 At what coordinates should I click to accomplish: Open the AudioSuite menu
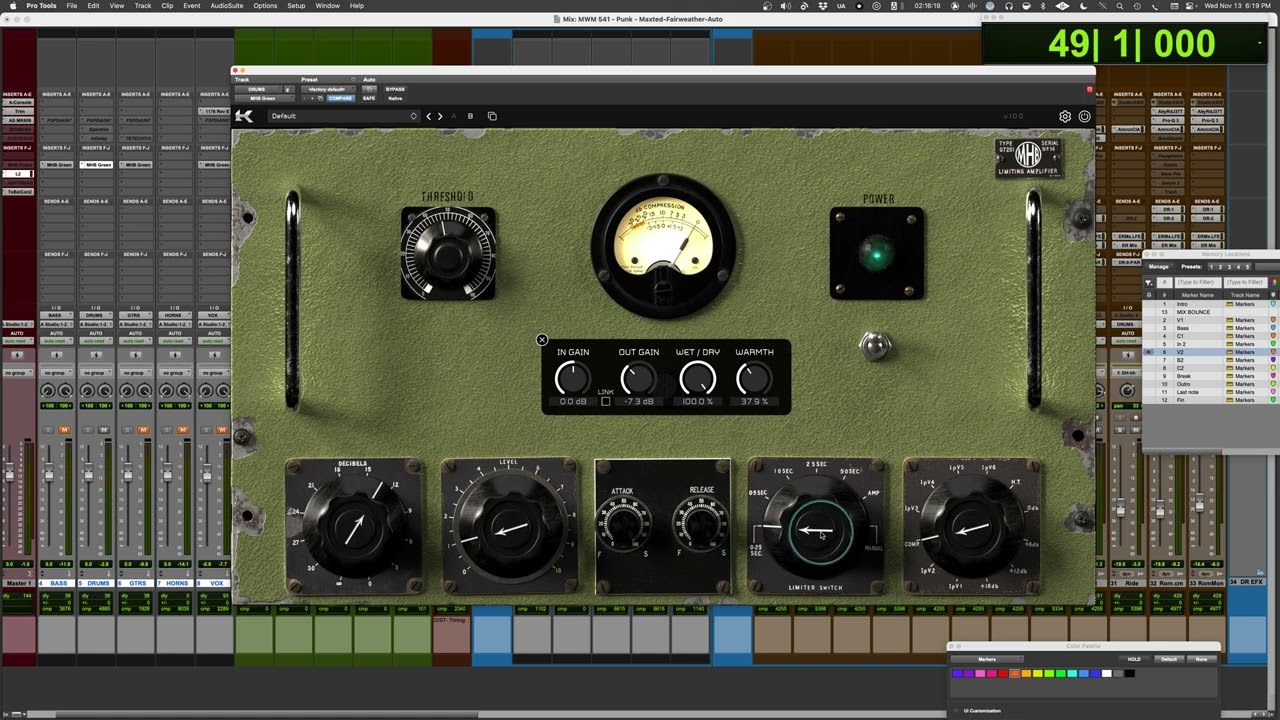pos(227,6)
